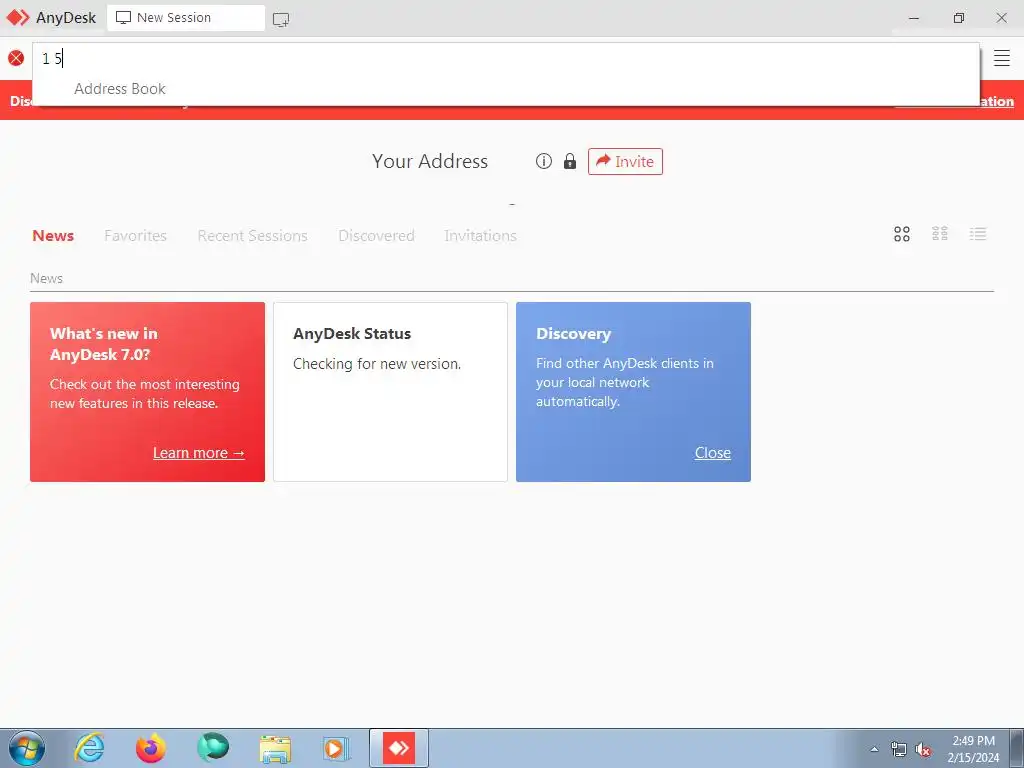Launch Internet Explorer from taskbar
The image size is (1024, 768).
89,748
